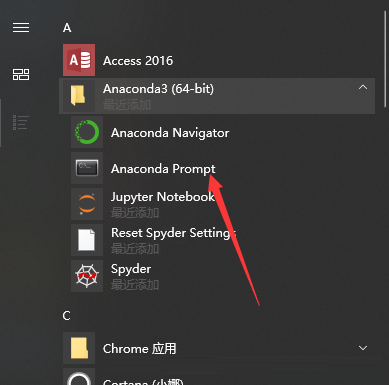Open the Anaconda Prompt terminal icon

(x=87, y=168)
